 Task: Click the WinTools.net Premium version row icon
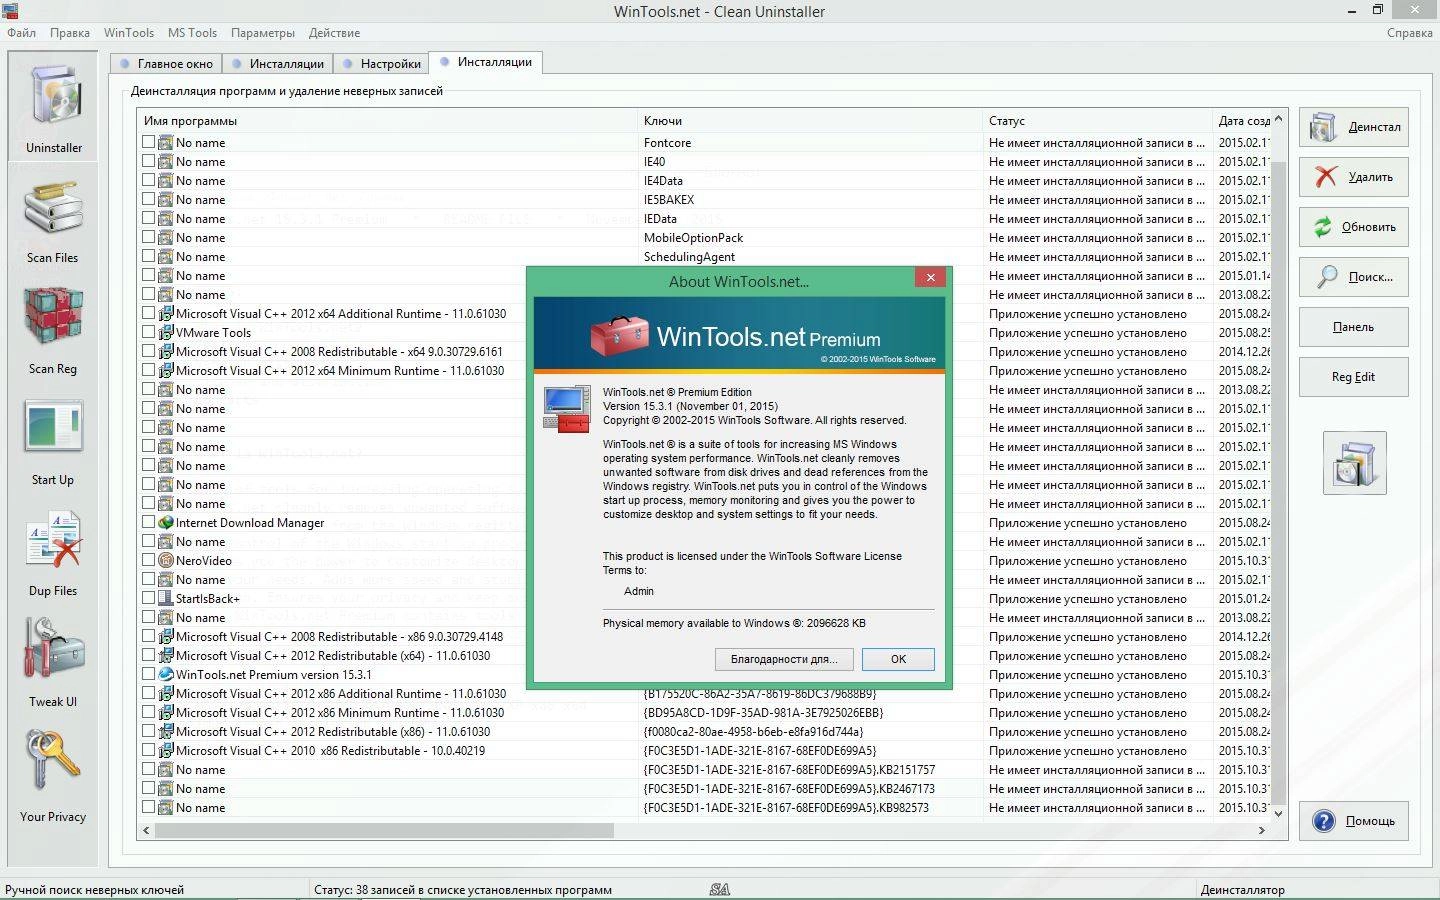coord(166,674)
